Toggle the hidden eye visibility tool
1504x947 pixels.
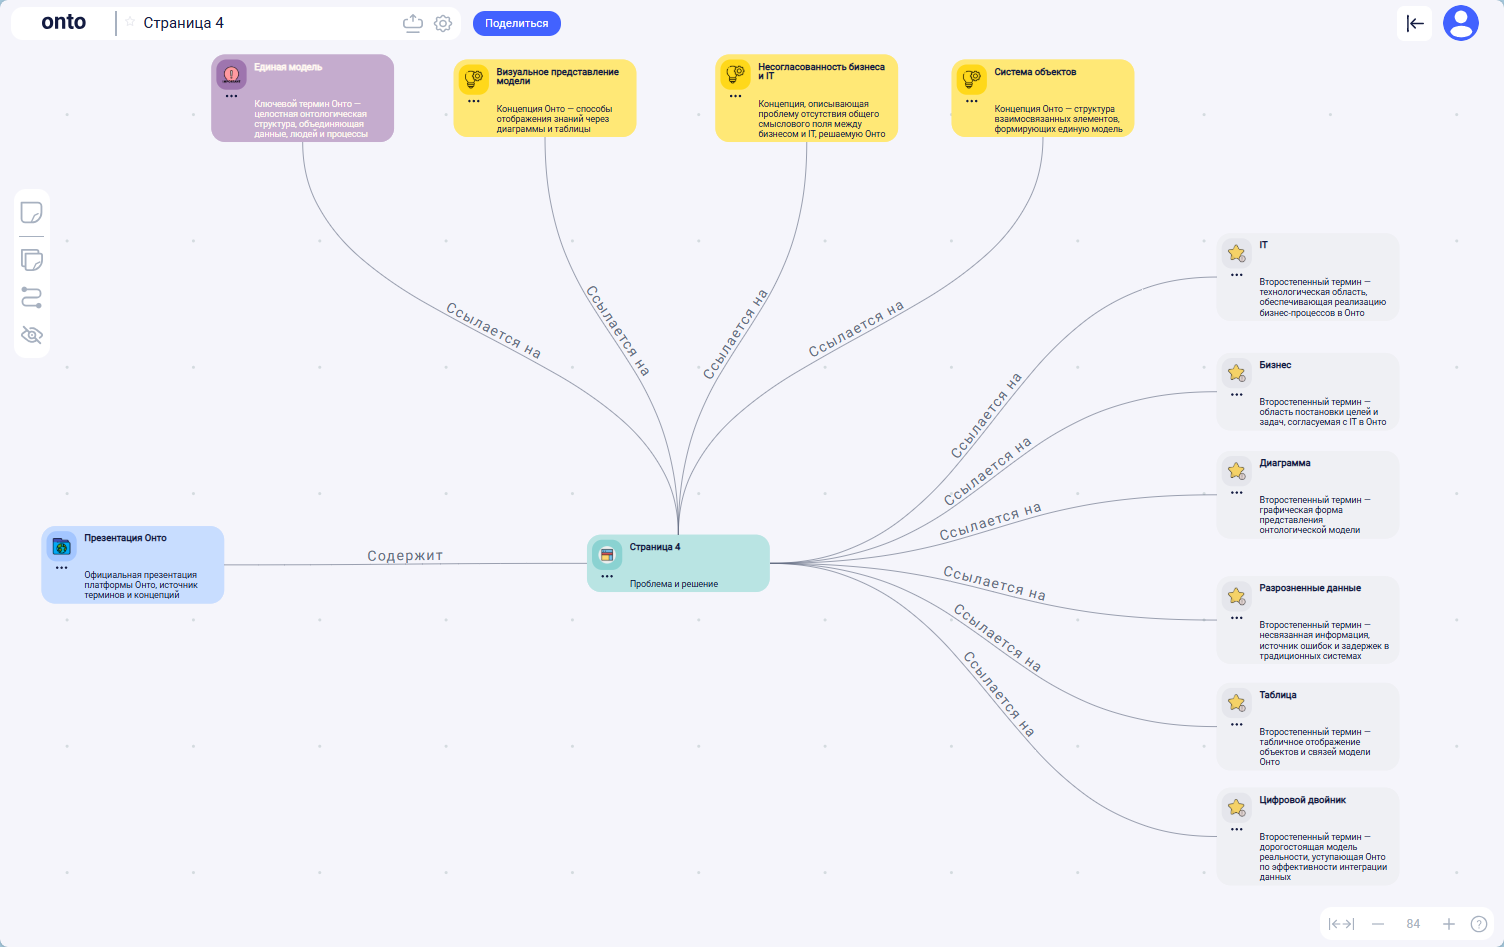tap(32, 335)
